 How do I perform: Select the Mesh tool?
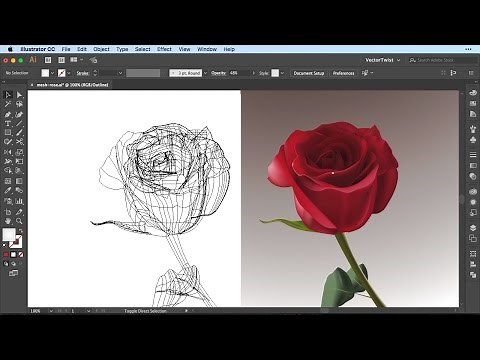8,181
